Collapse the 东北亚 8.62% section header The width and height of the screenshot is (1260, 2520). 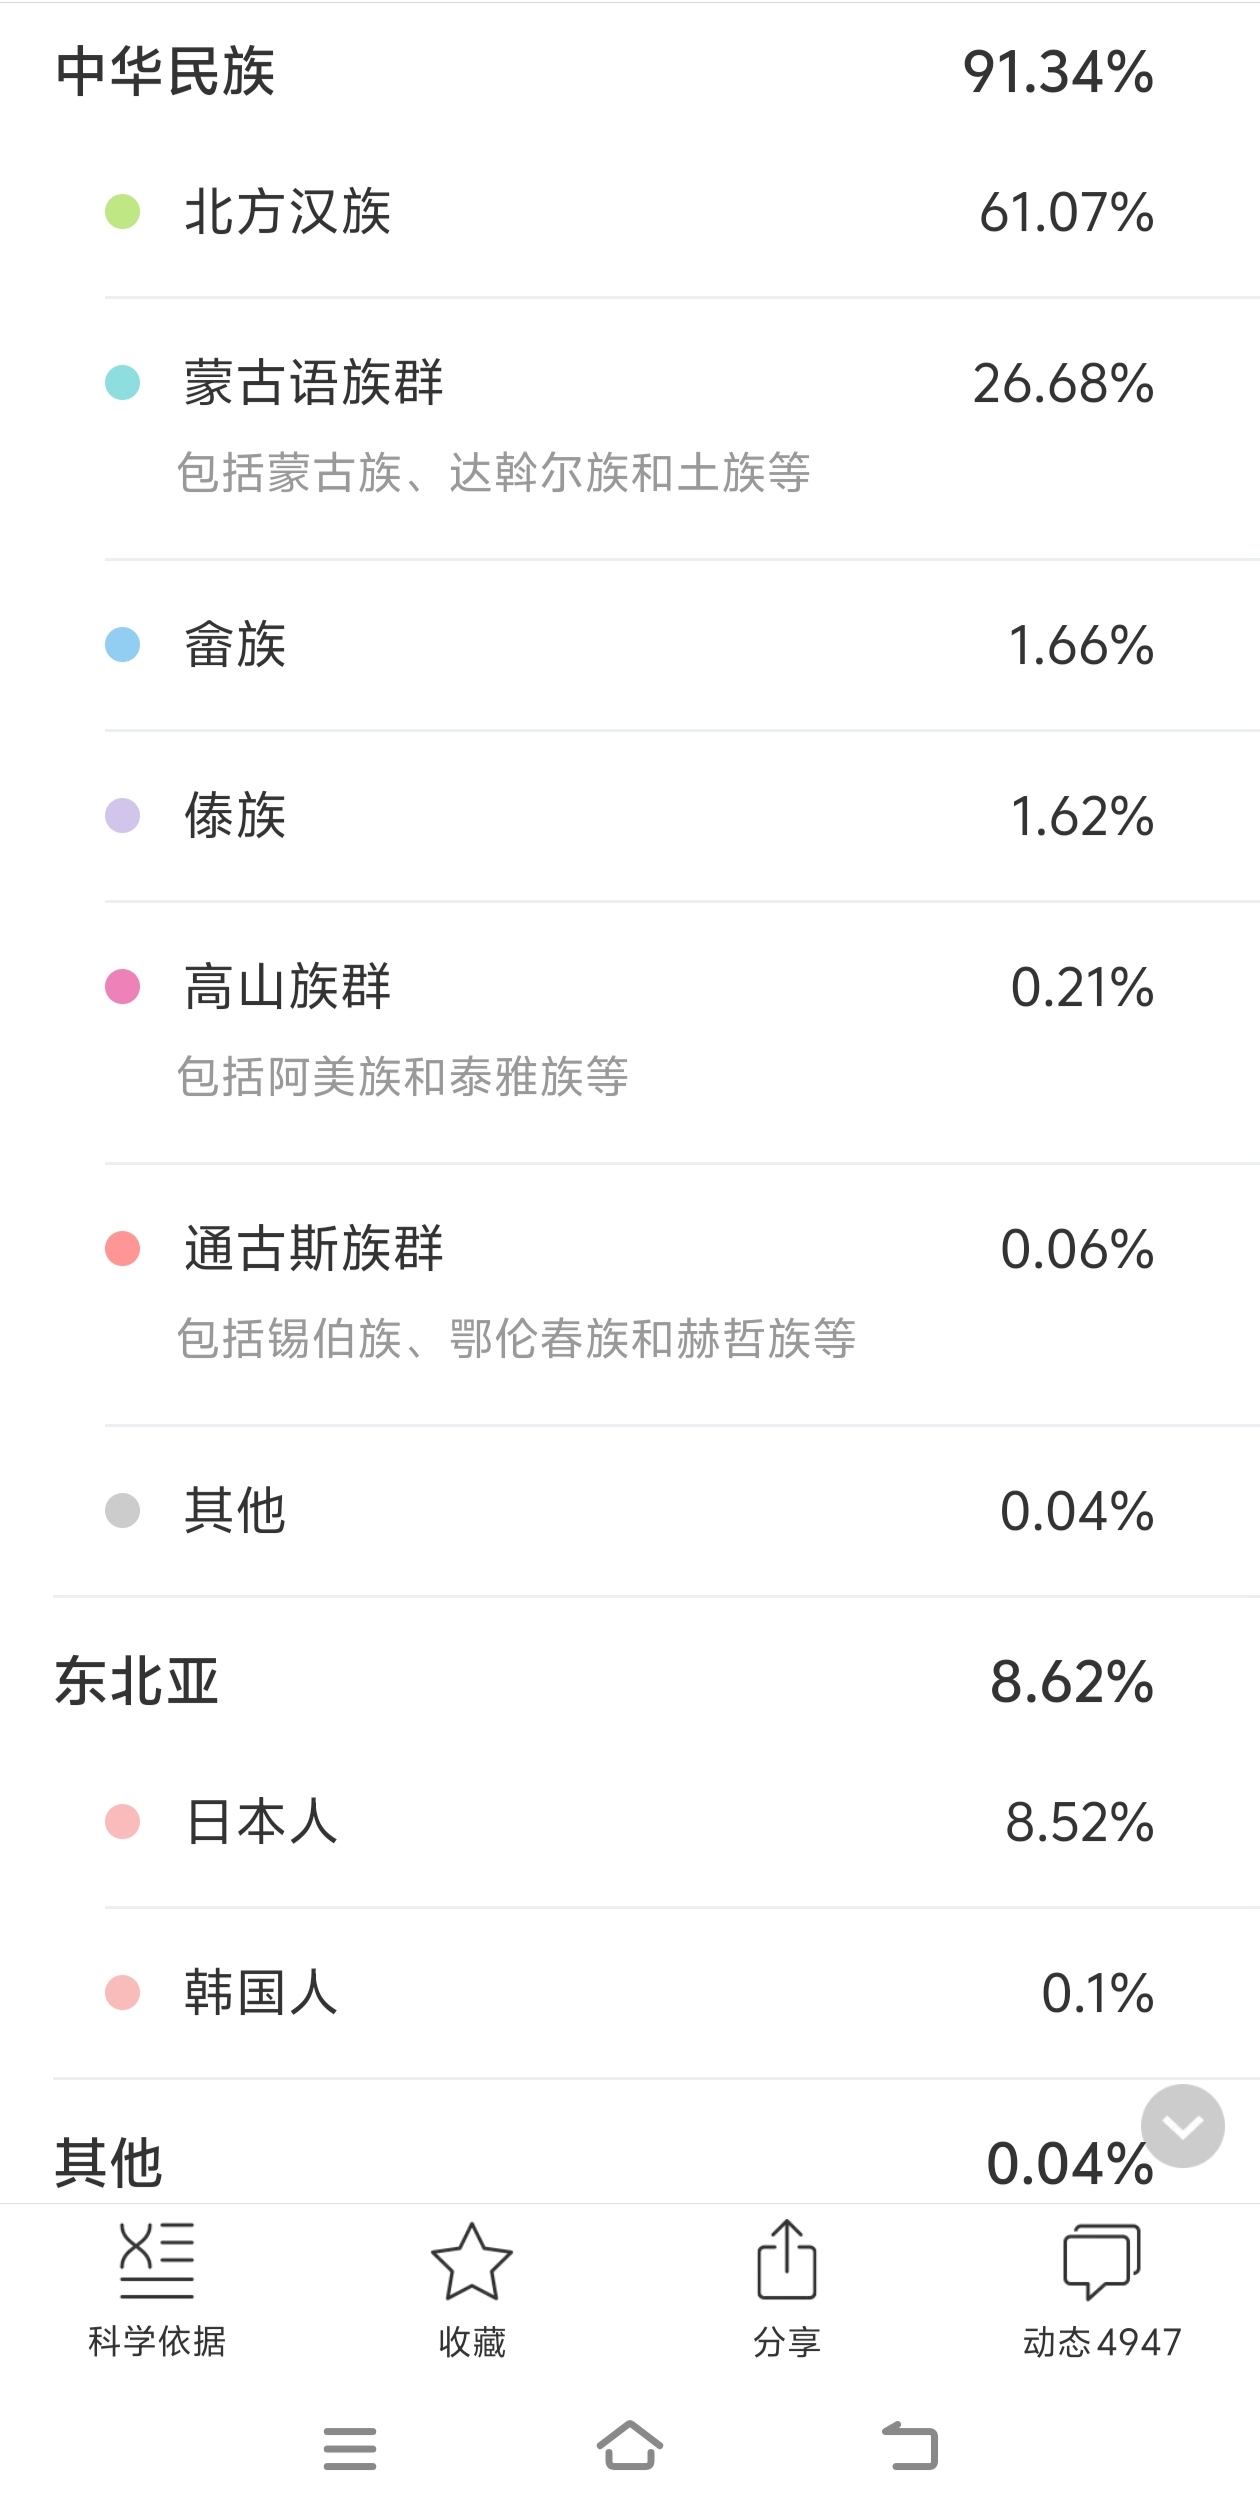coord(604,1681)
